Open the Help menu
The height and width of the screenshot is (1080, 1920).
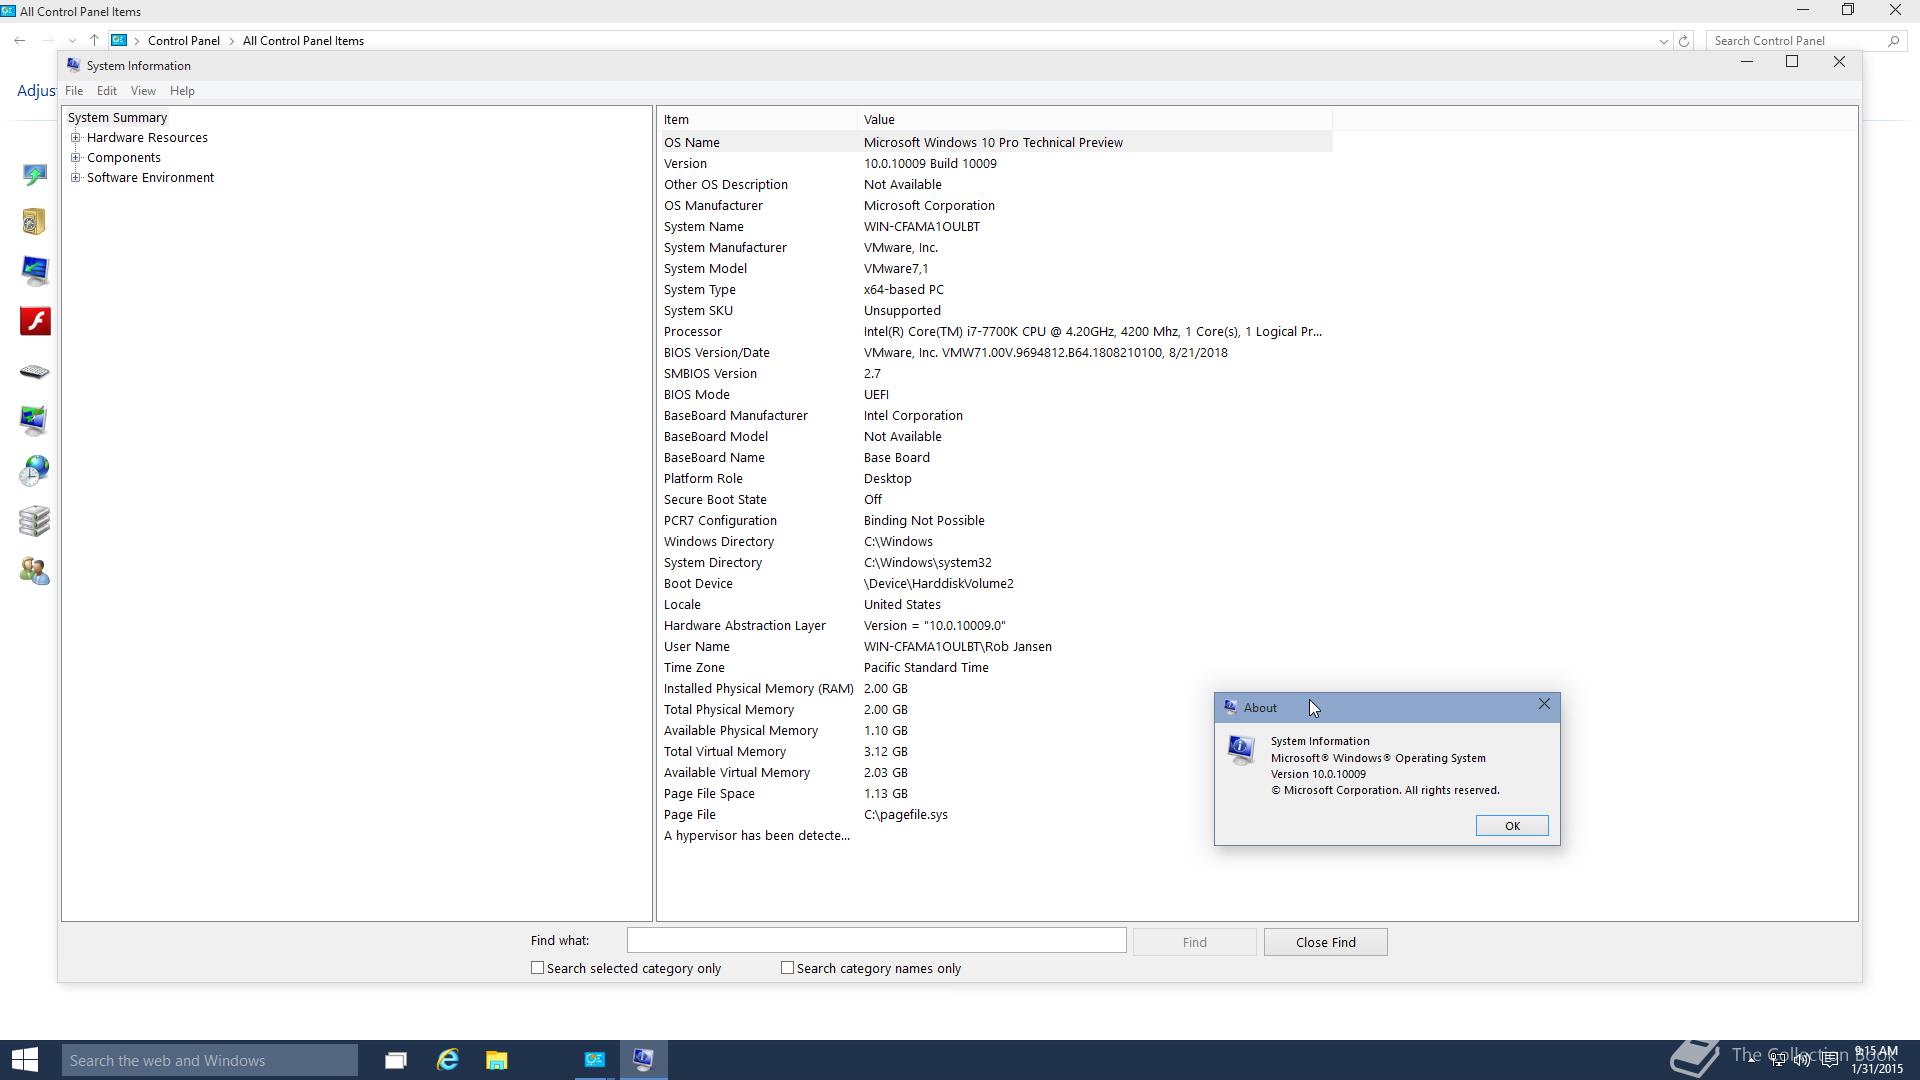(x=182, y=91)
